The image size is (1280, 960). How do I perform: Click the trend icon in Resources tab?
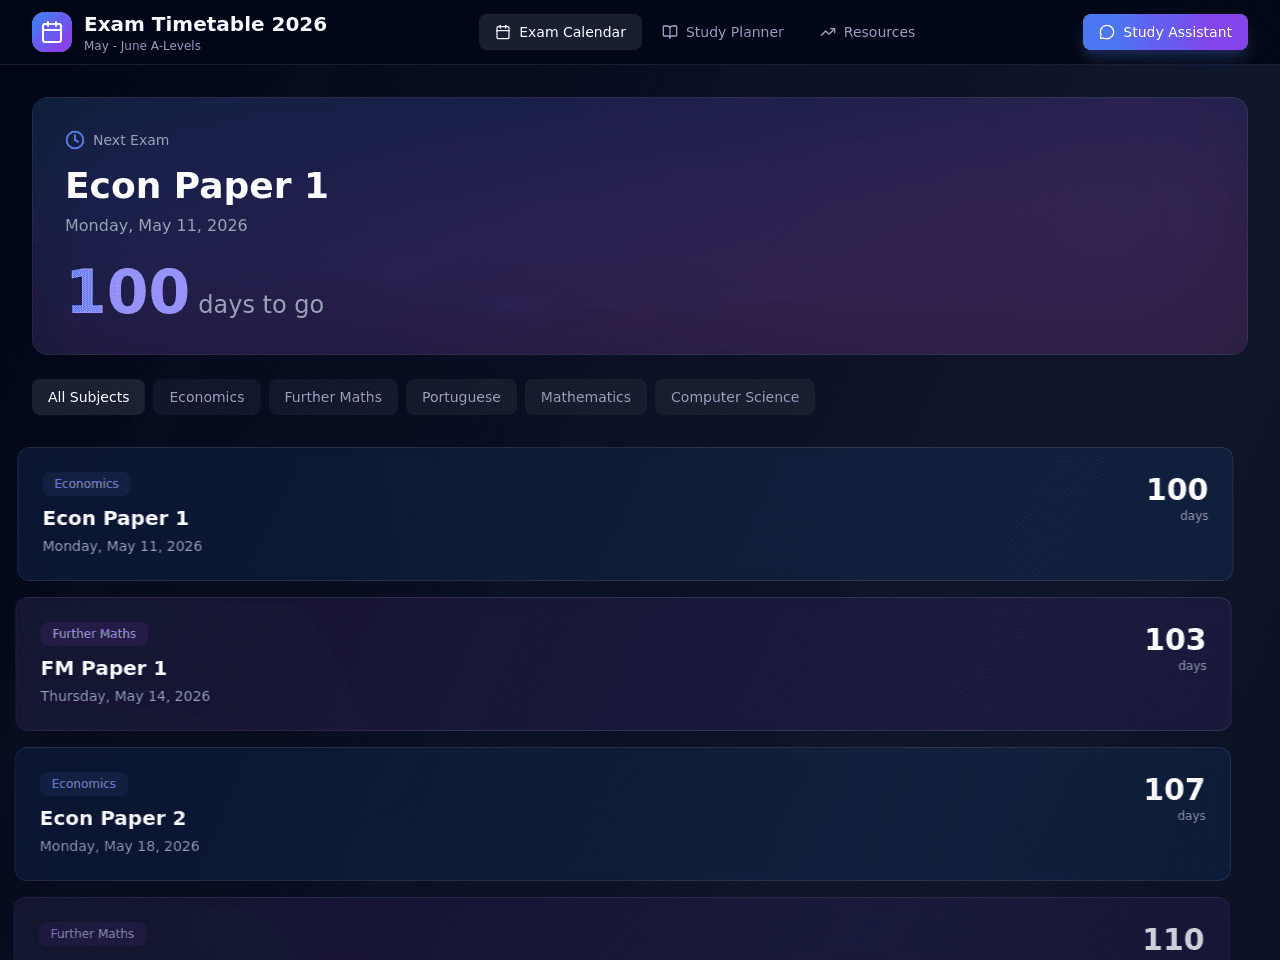pos(828,32)
